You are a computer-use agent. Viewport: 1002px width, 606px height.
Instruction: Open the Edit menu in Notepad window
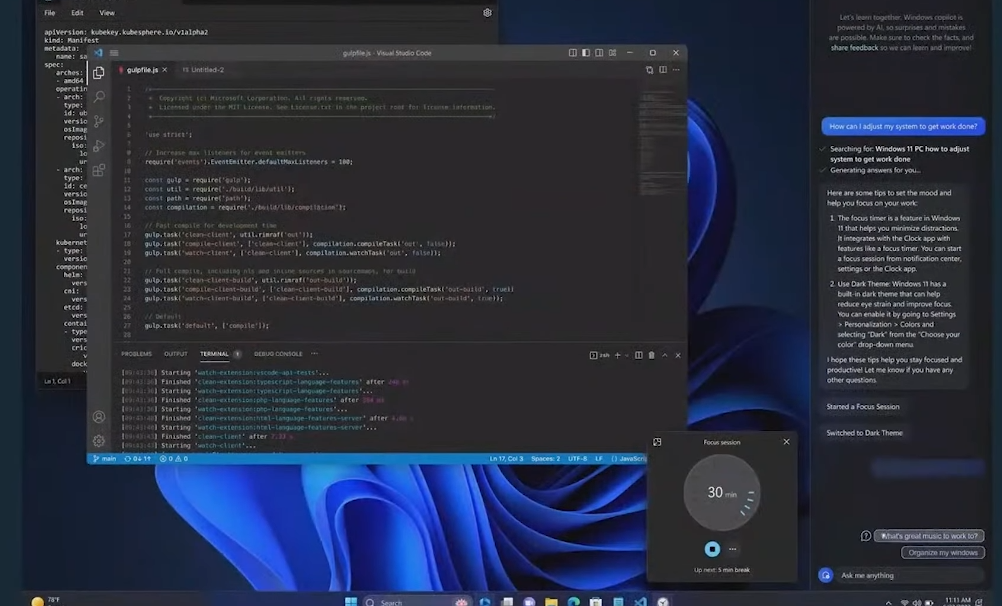(x=77, y=13)
